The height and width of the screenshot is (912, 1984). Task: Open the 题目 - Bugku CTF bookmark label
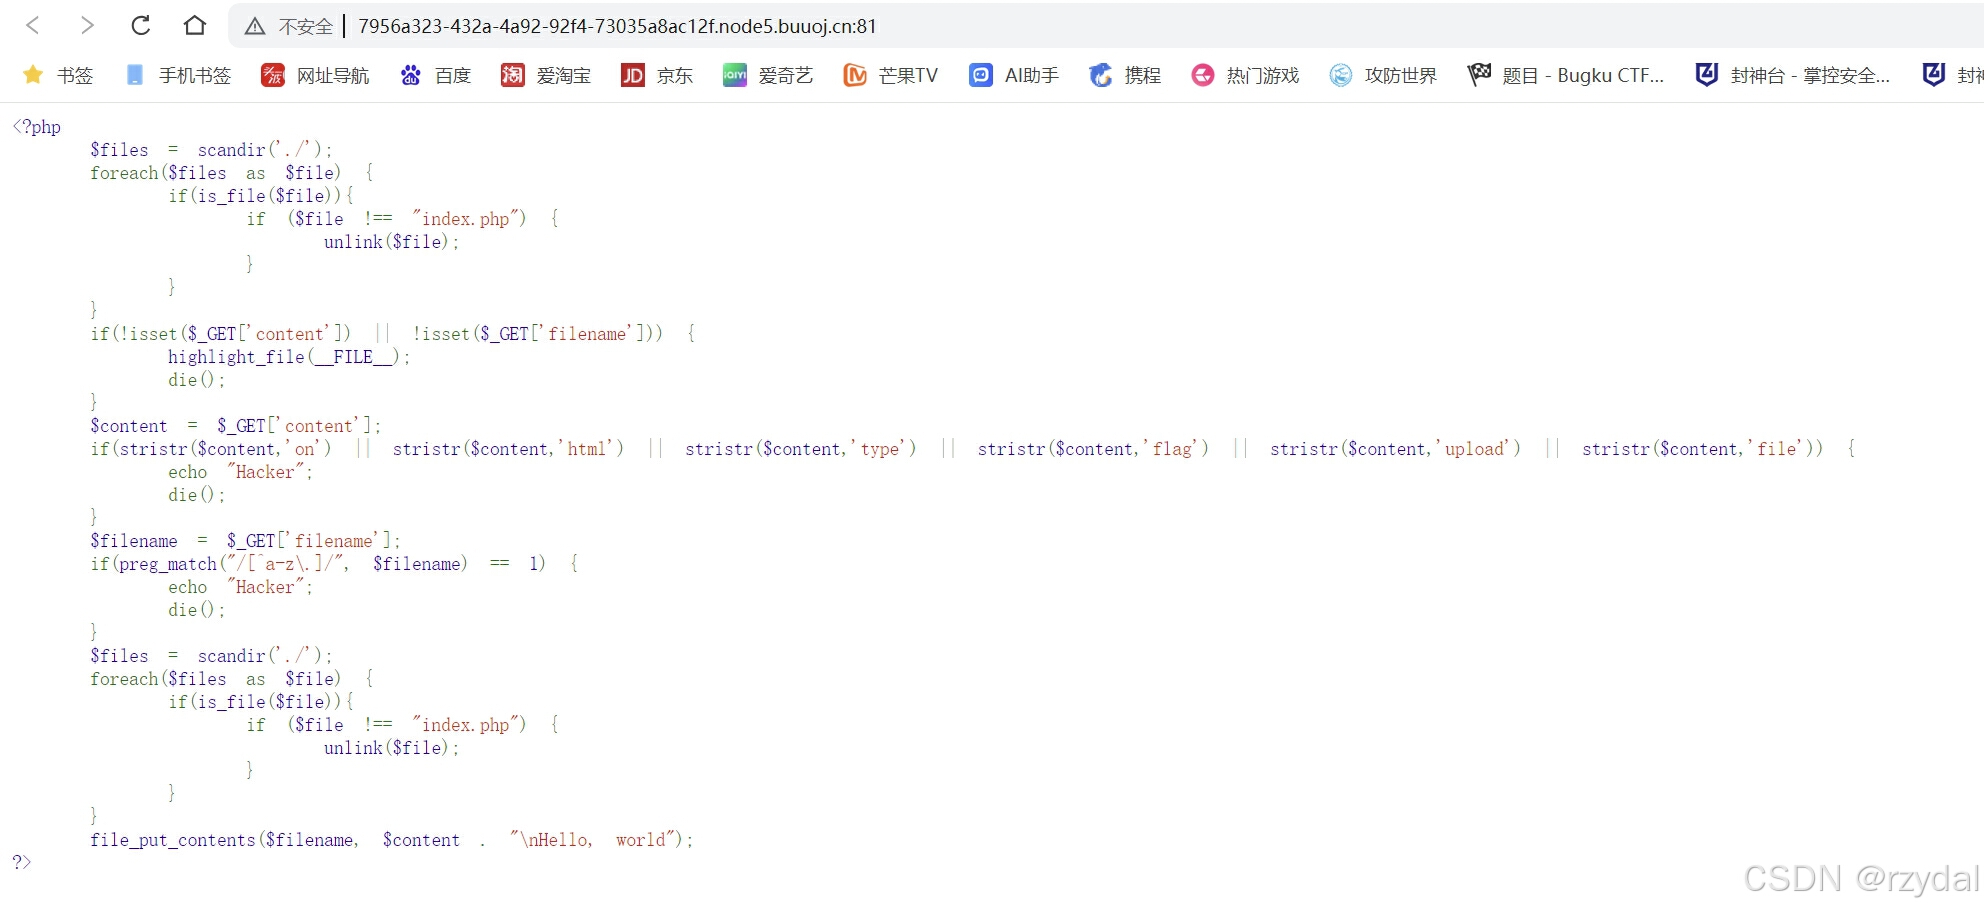(1583, 76)
